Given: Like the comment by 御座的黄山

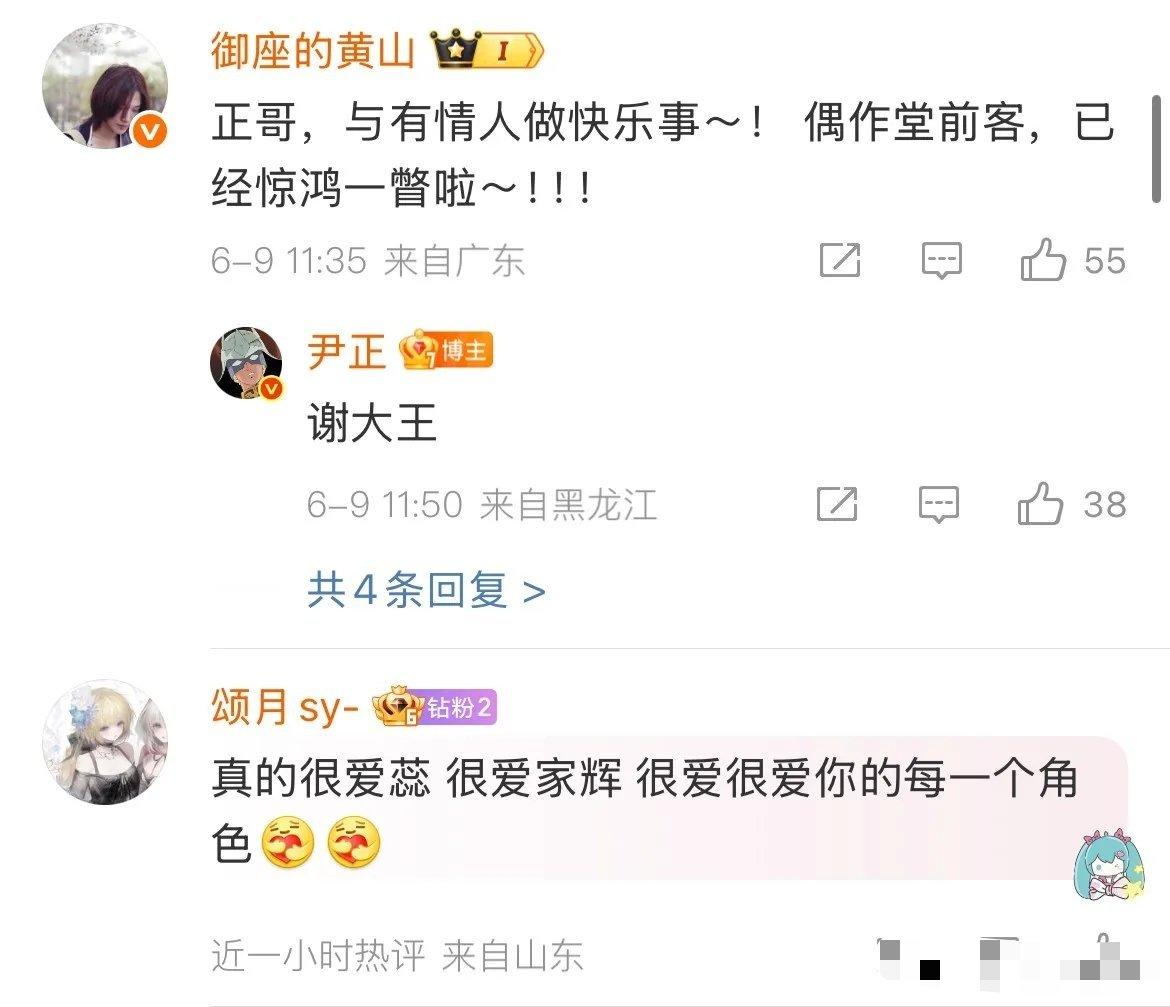Looking at the screenshot, I should tap(1042, 260).
